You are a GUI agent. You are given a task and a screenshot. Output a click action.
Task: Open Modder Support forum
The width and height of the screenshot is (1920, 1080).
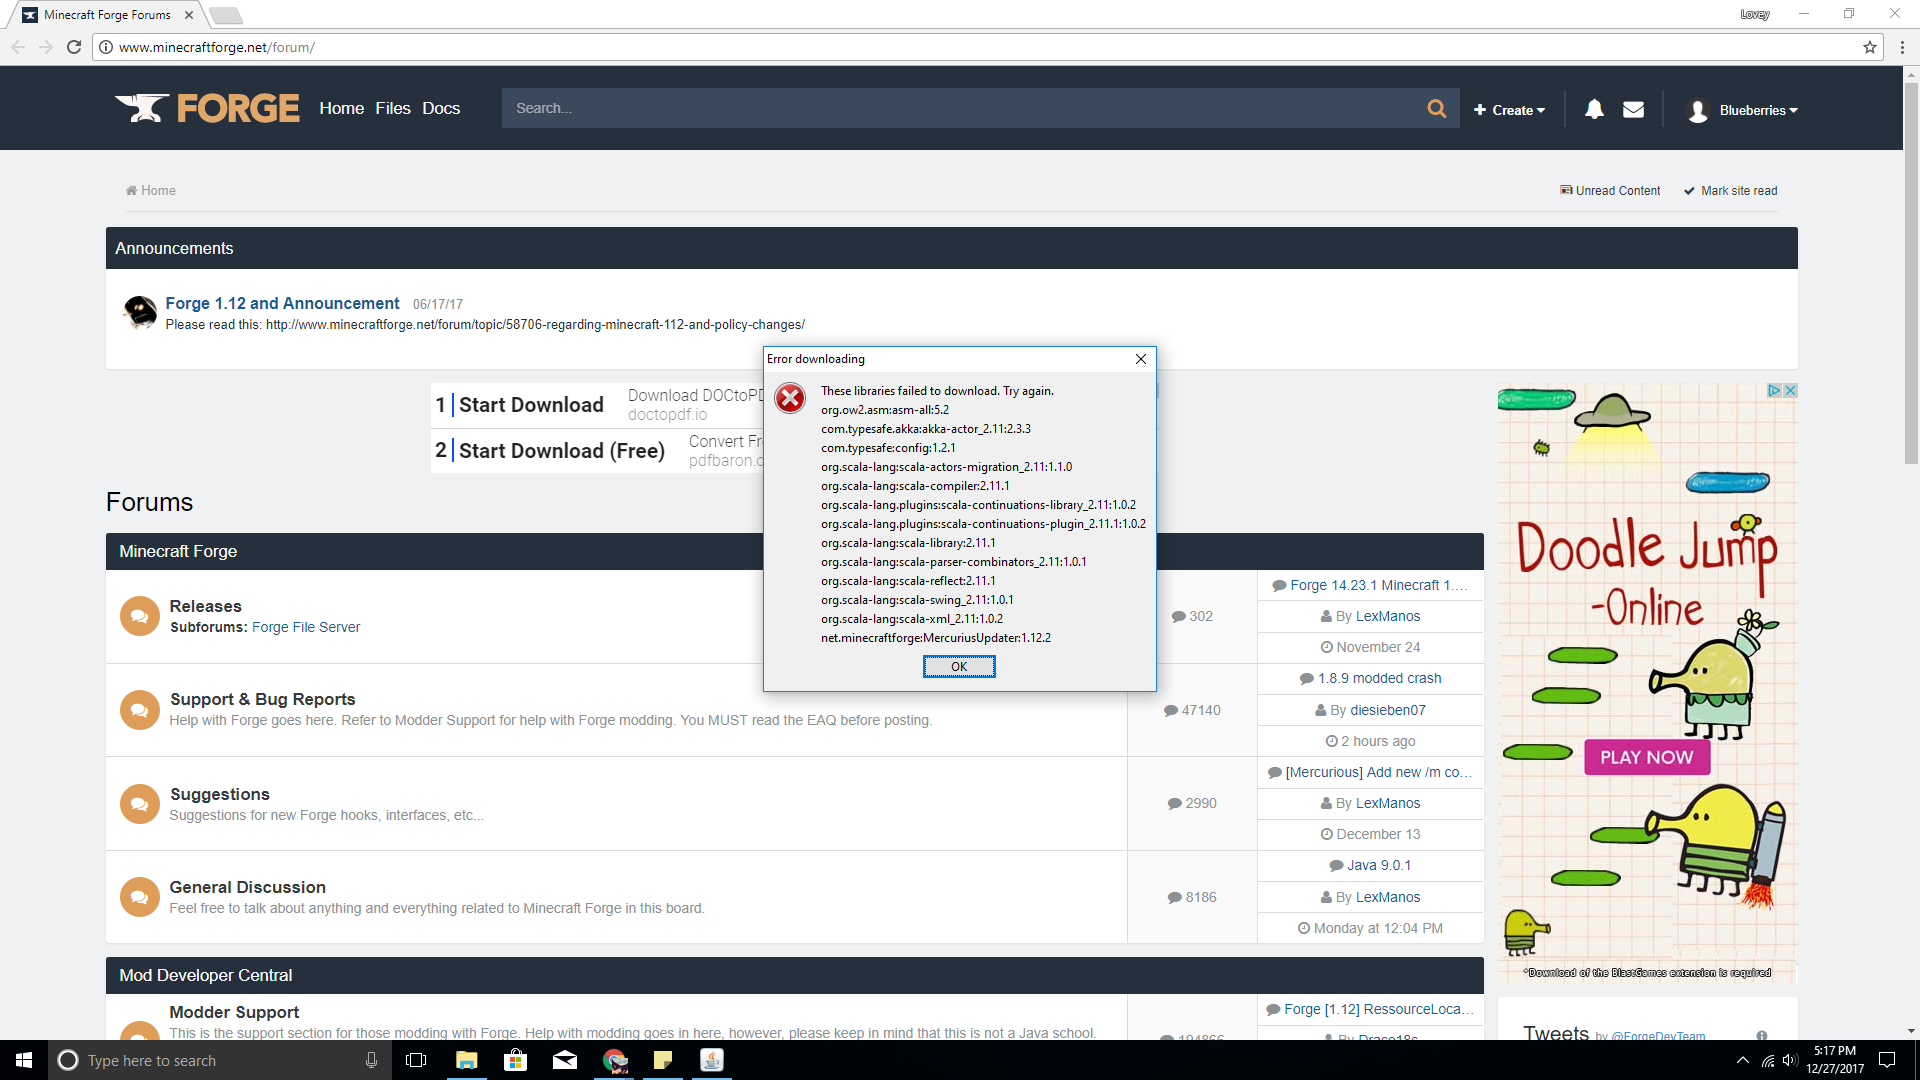point(234,1012)
